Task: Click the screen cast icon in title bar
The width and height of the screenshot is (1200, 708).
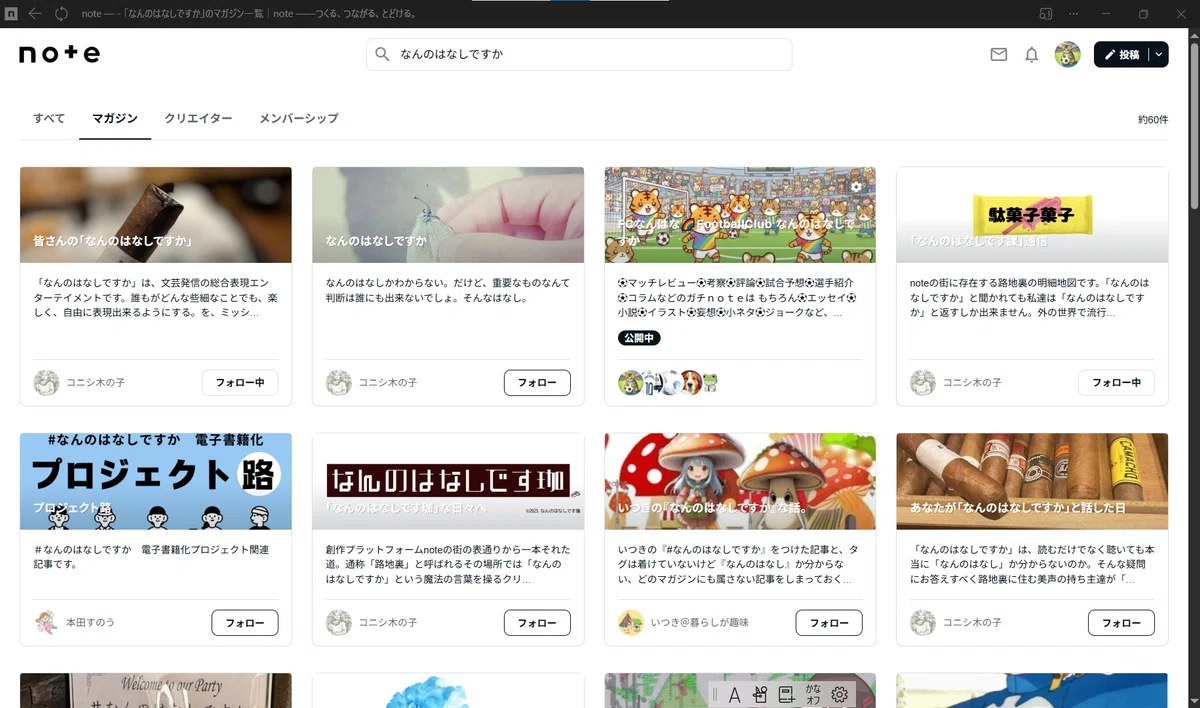Action: (1045, 14)
